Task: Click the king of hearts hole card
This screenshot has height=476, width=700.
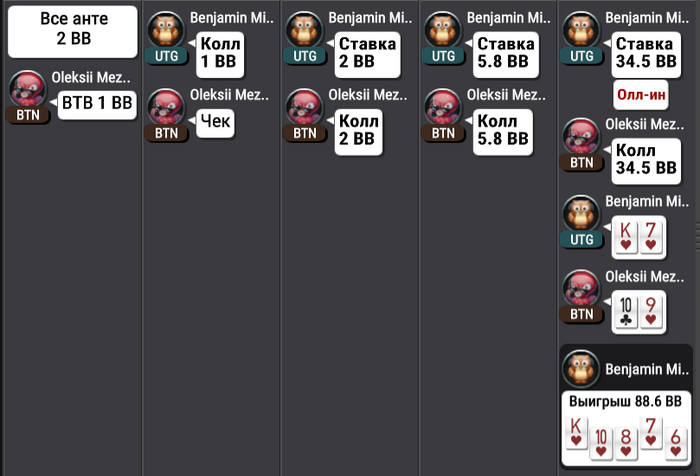Action: (x=625, y=237)
